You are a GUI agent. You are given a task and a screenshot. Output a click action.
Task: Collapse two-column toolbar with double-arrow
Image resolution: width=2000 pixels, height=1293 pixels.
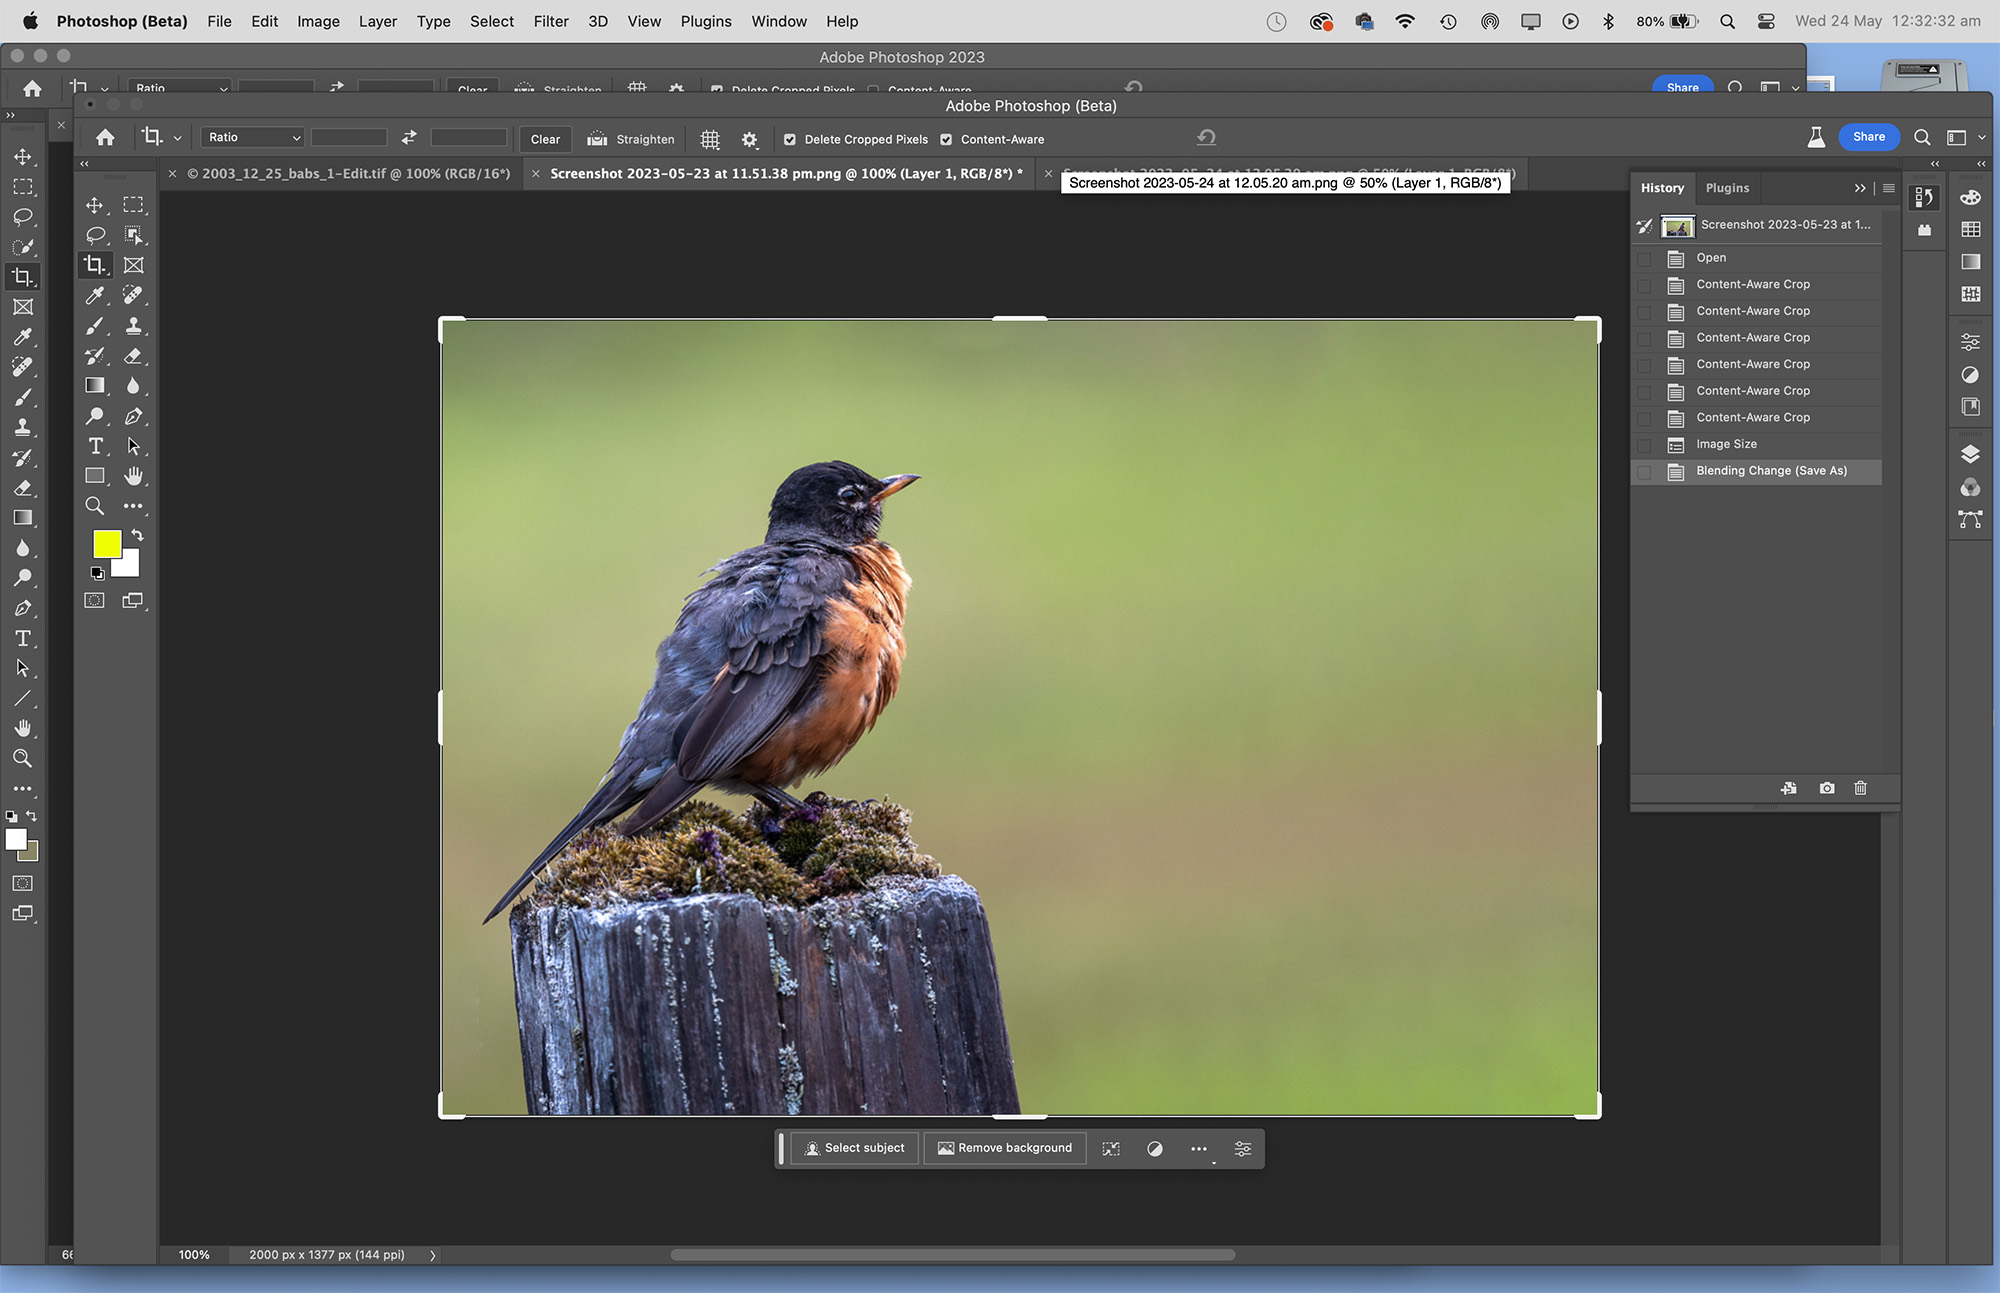85,164
